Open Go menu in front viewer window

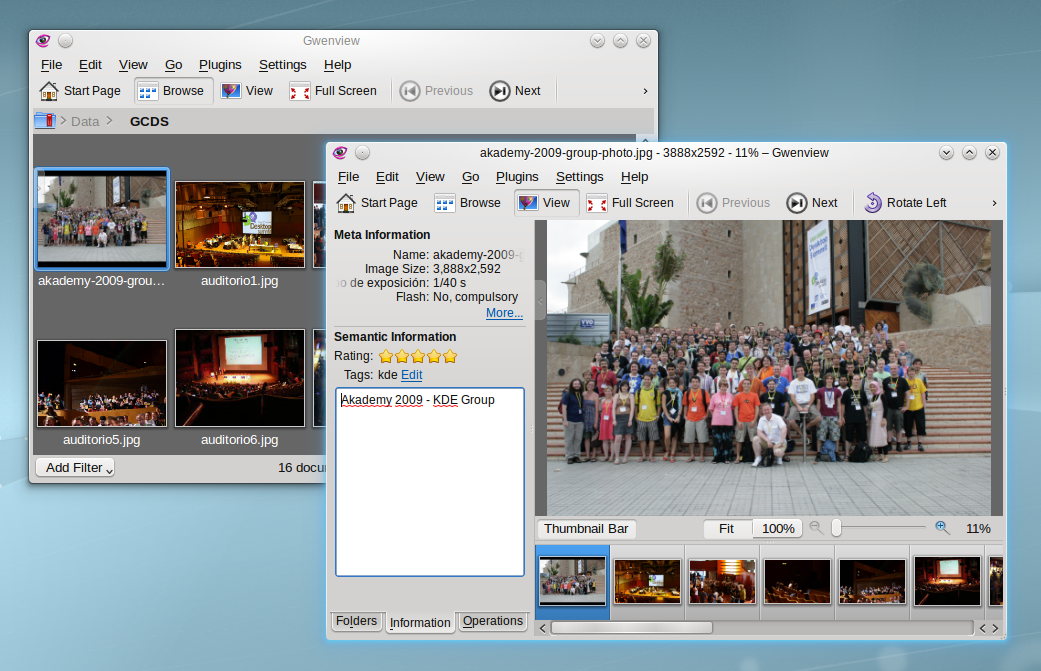[x=470, y=177]
